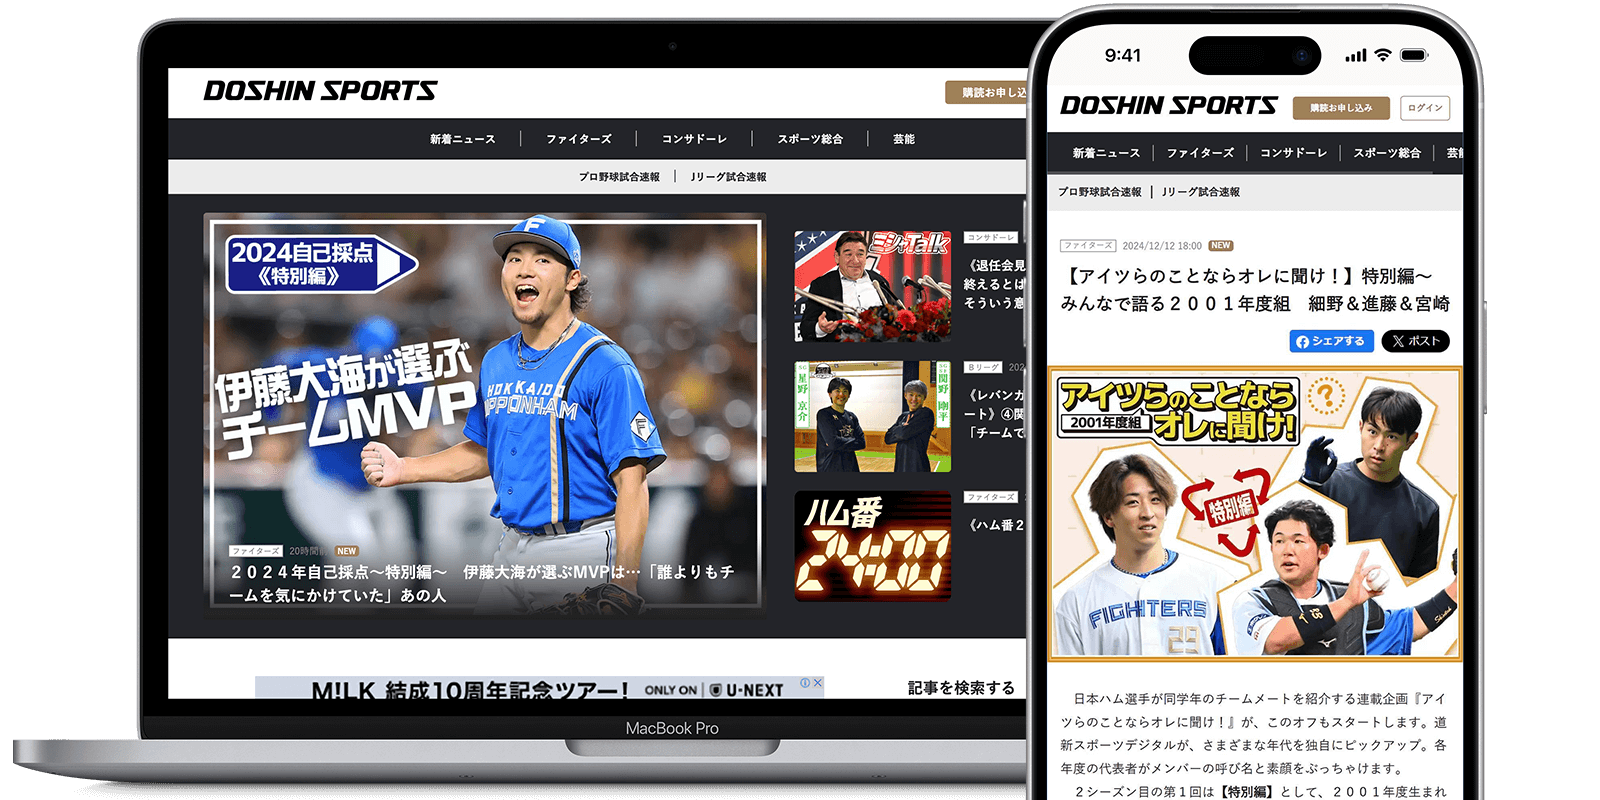Screen dimensions: 1600x800
Task: Open コンサドーレ in the phone navigation bar
Action: coord(1293,153)
